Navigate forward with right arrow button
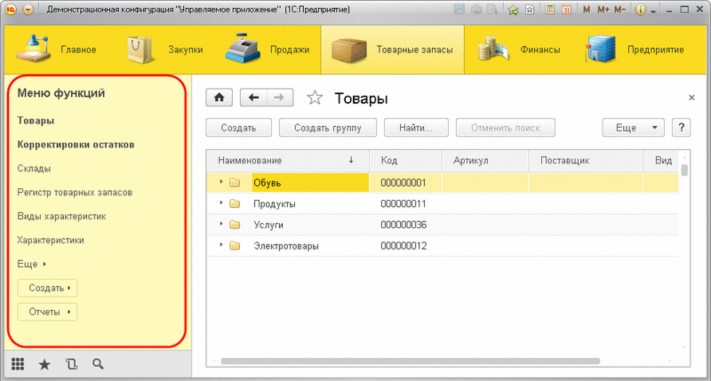 (280, 98)
